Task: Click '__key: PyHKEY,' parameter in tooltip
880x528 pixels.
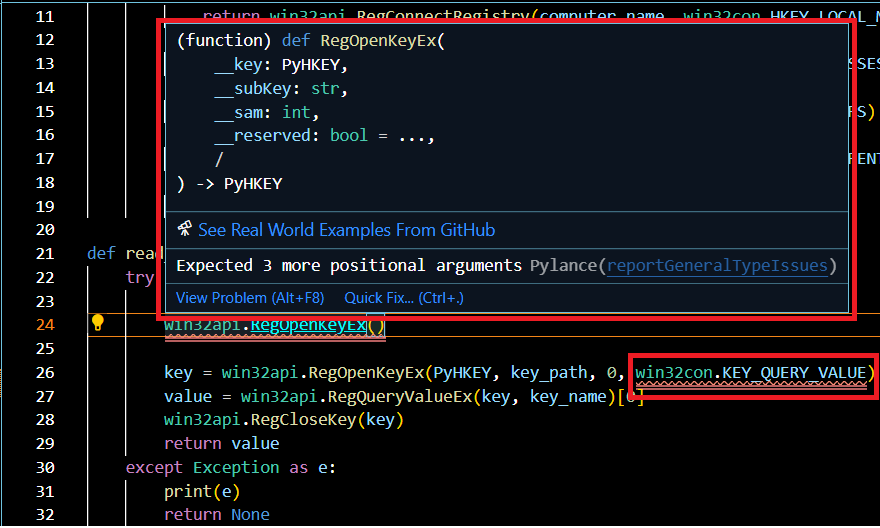Action: click(x=281, y=65)
